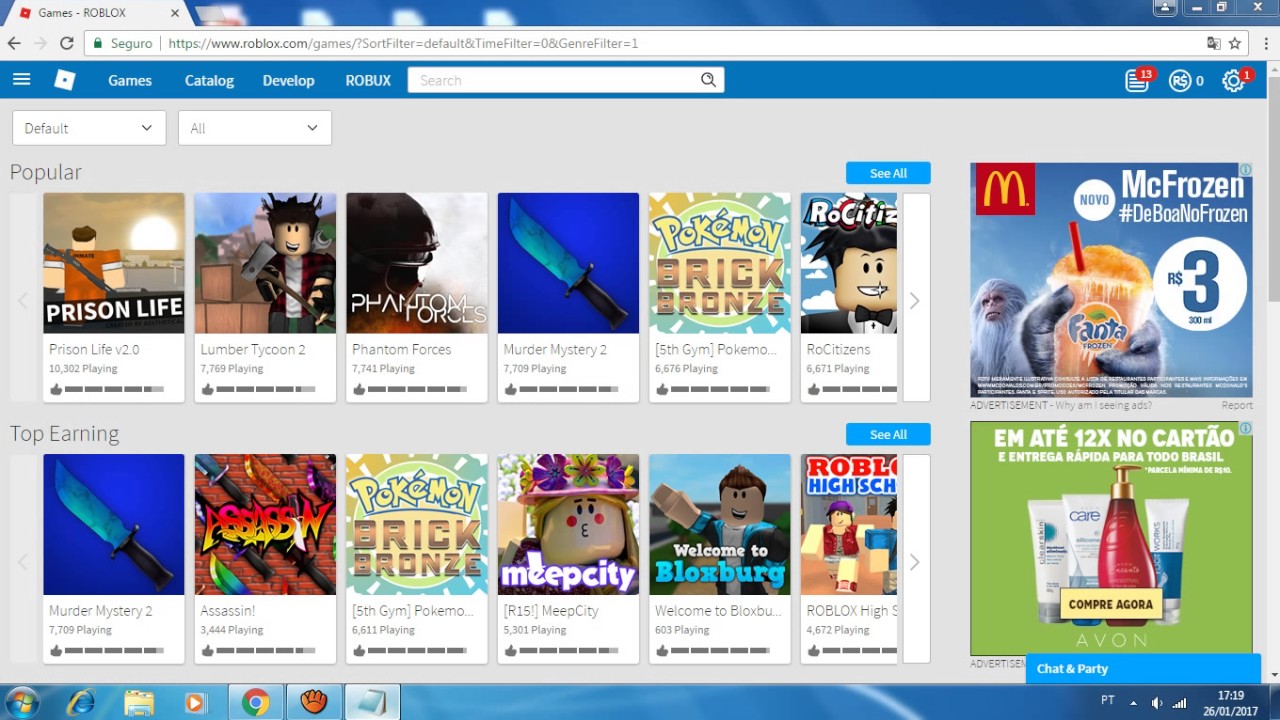
Task: Open Pokemon Brick Bronze thumbnail in Popular
Action: tap(720, 263)
